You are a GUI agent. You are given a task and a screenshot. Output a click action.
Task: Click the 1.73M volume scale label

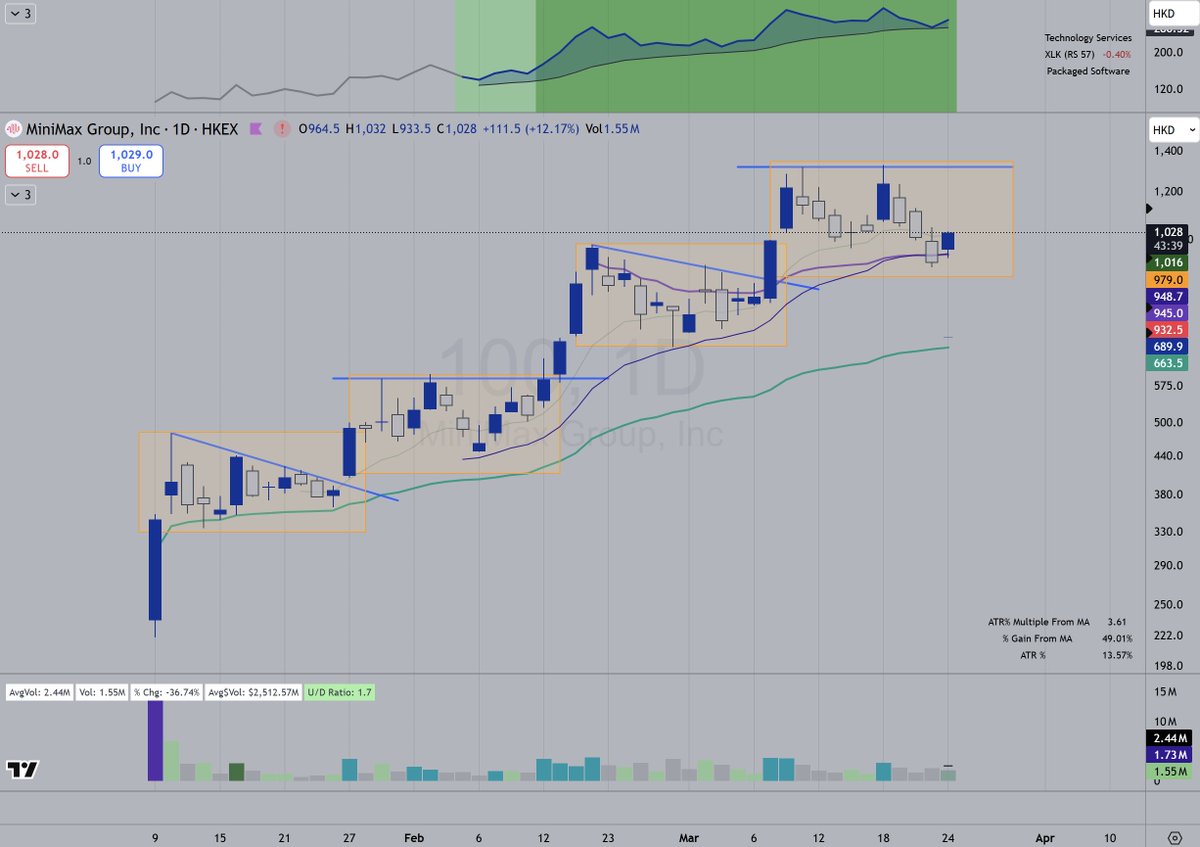pos(1167,754)
